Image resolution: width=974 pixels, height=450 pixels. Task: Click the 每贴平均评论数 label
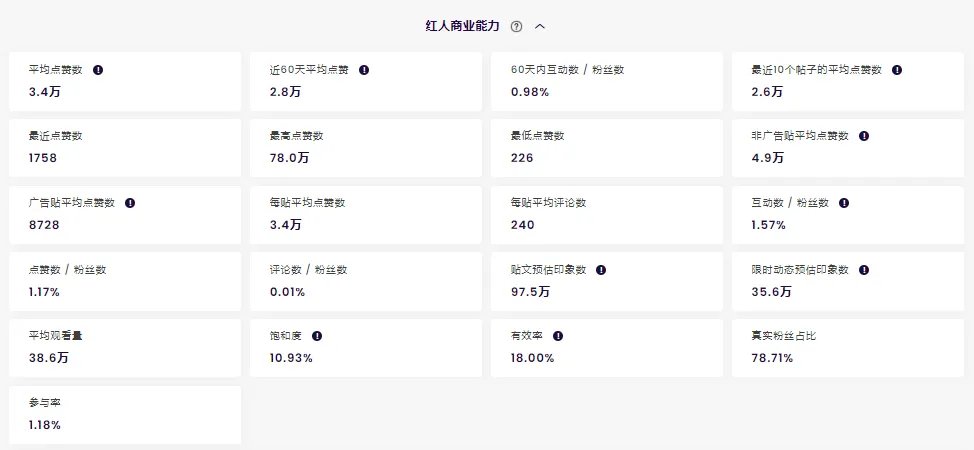[548, 203]
